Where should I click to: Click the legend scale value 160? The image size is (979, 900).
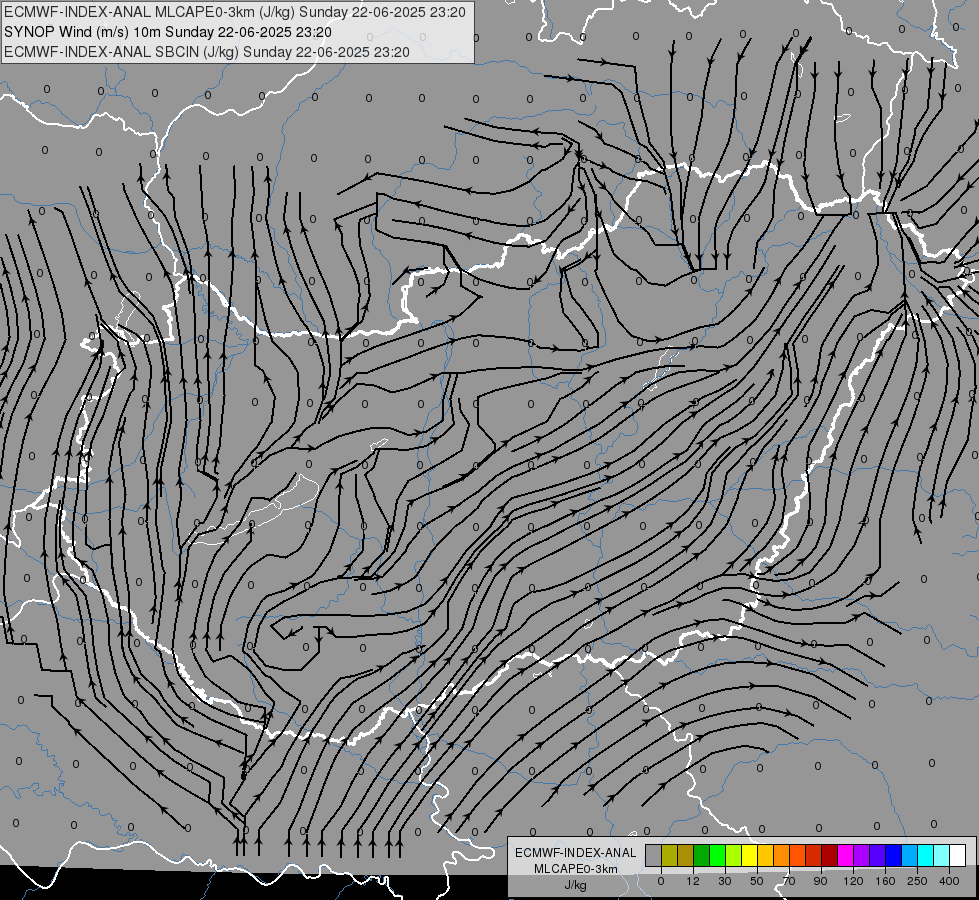(x=885, y=881)
